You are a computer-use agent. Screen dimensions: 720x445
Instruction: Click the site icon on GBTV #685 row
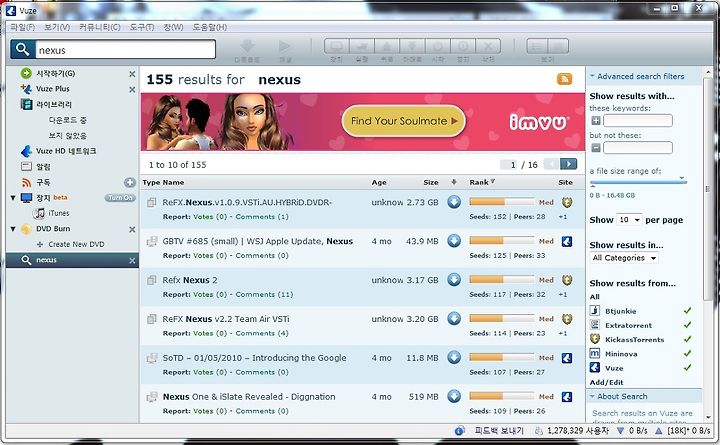point(567,241)
